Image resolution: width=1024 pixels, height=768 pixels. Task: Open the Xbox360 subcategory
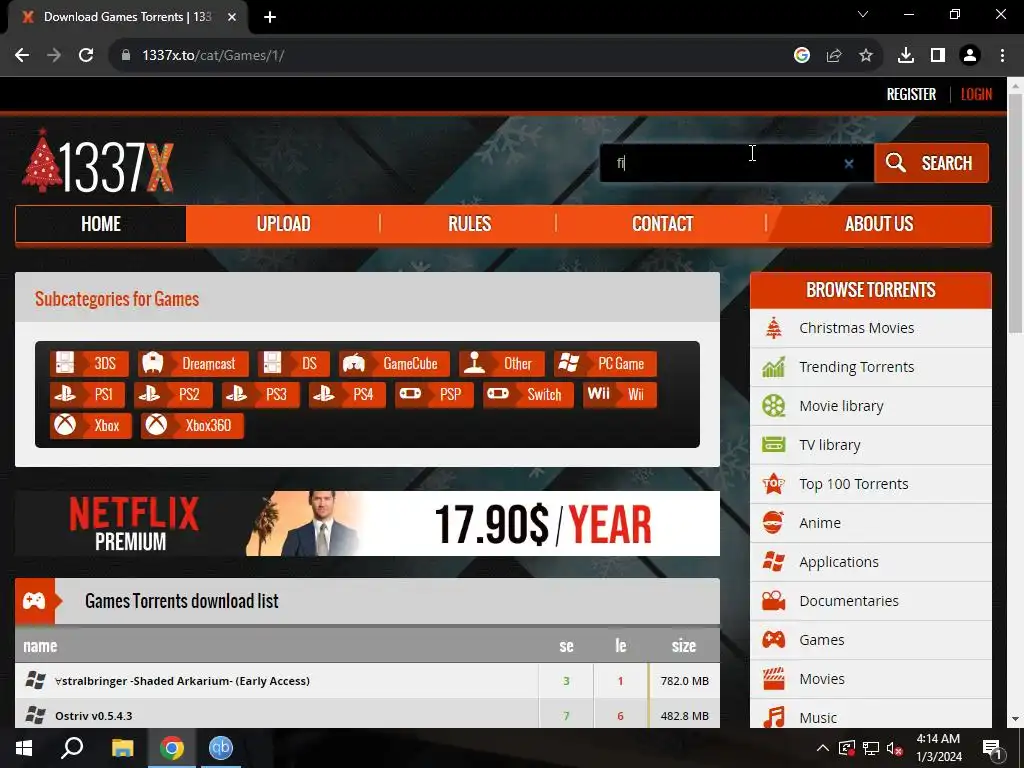coord(192,426)
